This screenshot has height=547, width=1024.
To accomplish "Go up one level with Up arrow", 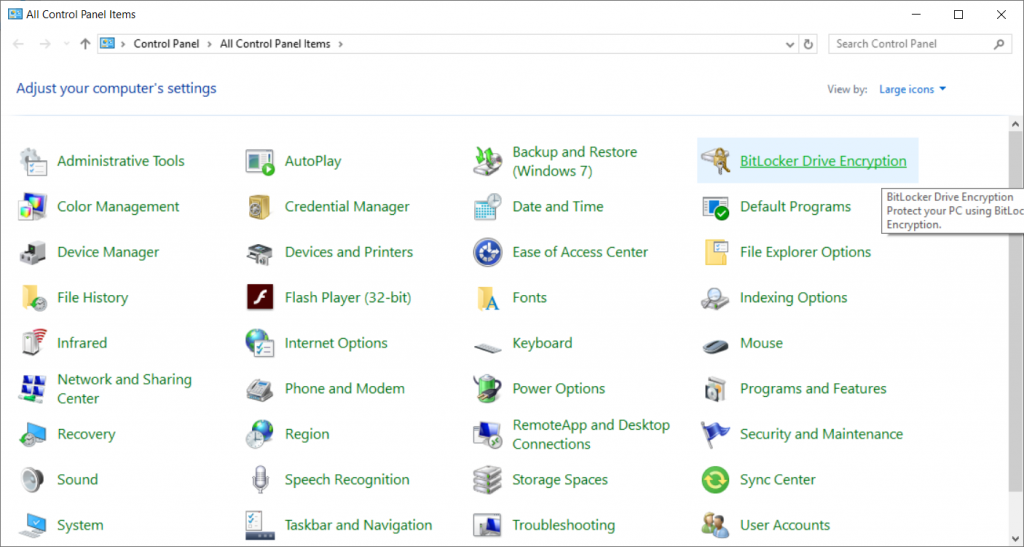I will [85, 44].
